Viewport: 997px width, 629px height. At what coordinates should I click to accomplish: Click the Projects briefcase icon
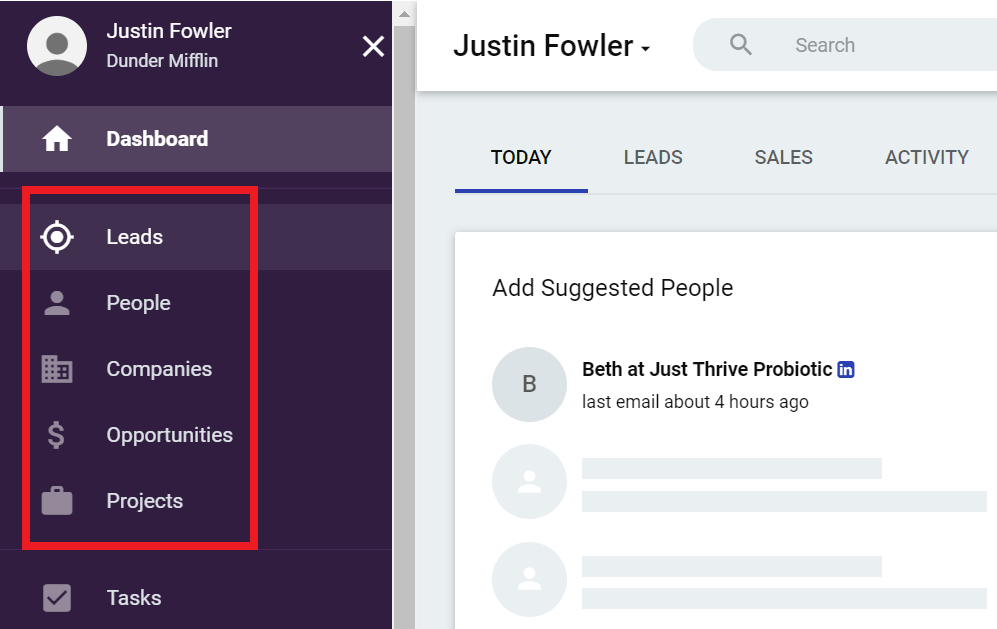[57, 501]
